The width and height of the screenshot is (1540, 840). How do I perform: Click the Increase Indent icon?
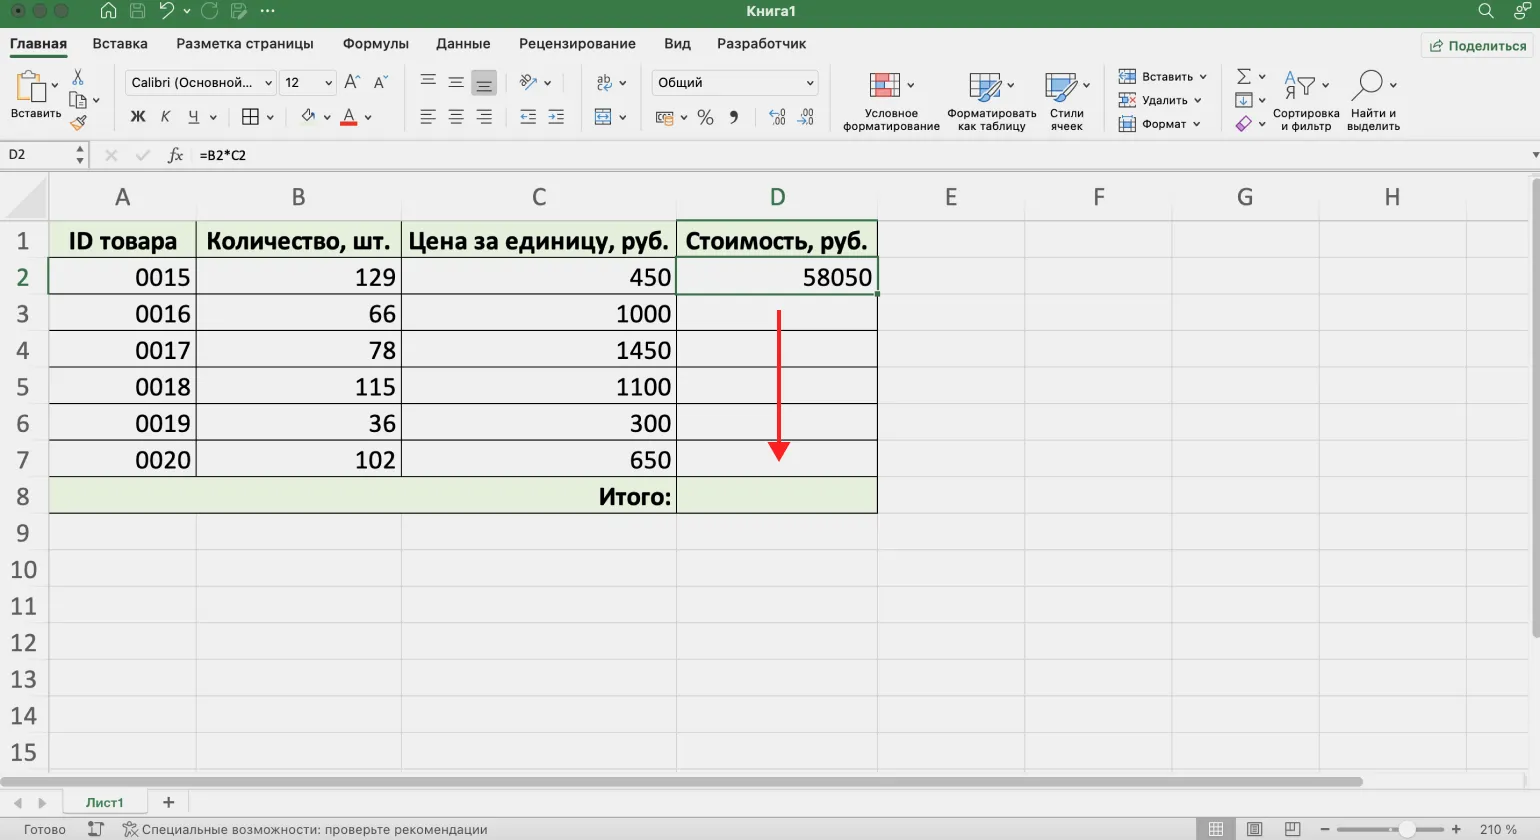tap(556, 118)
